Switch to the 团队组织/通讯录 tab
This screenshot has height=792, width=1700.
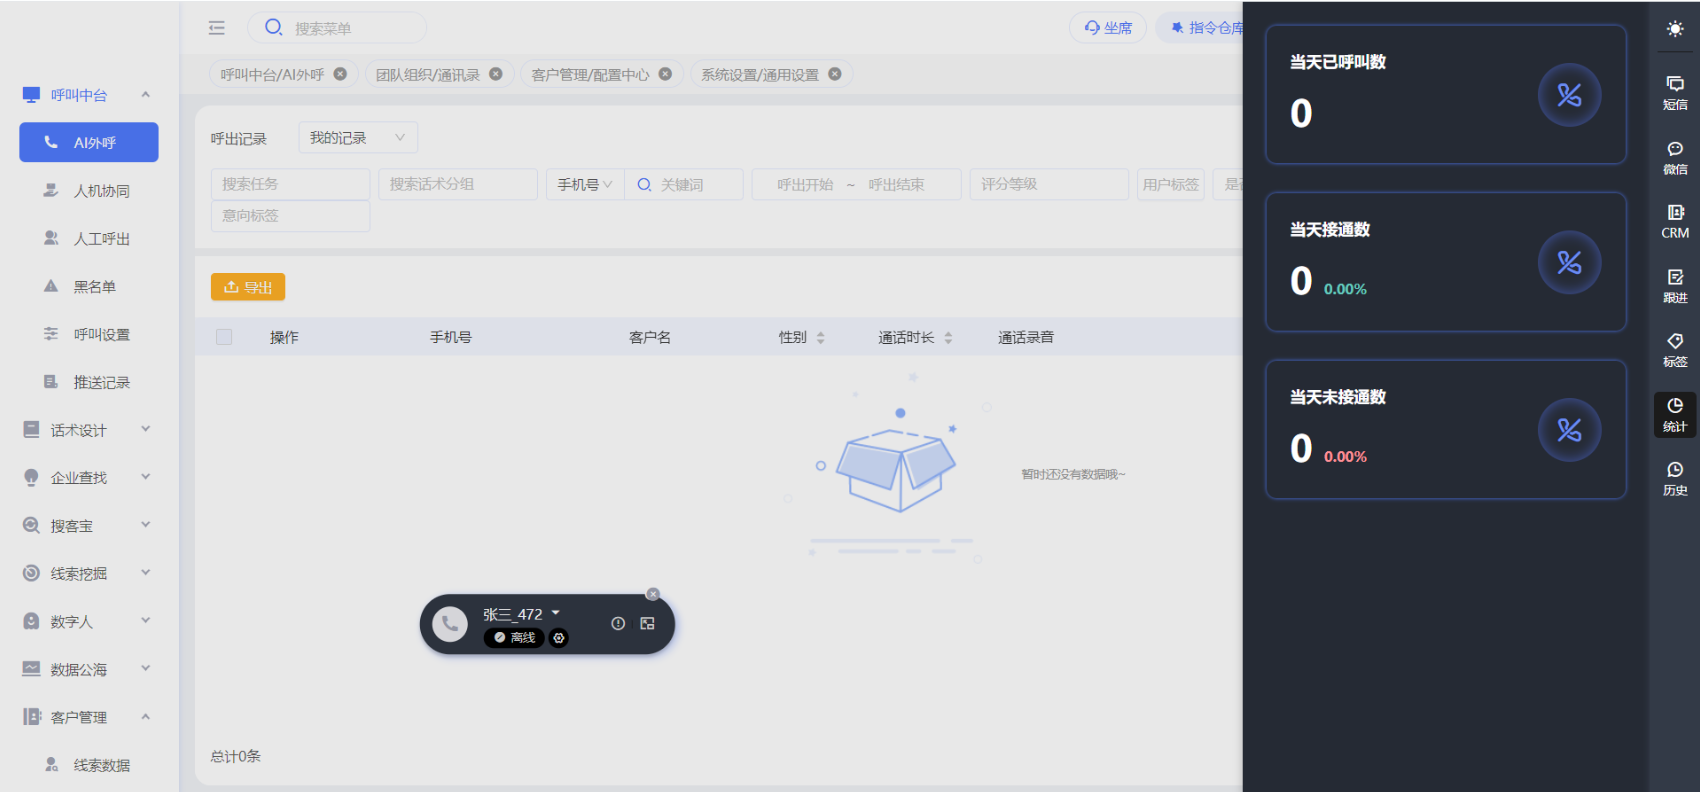[x=428, y=75]
